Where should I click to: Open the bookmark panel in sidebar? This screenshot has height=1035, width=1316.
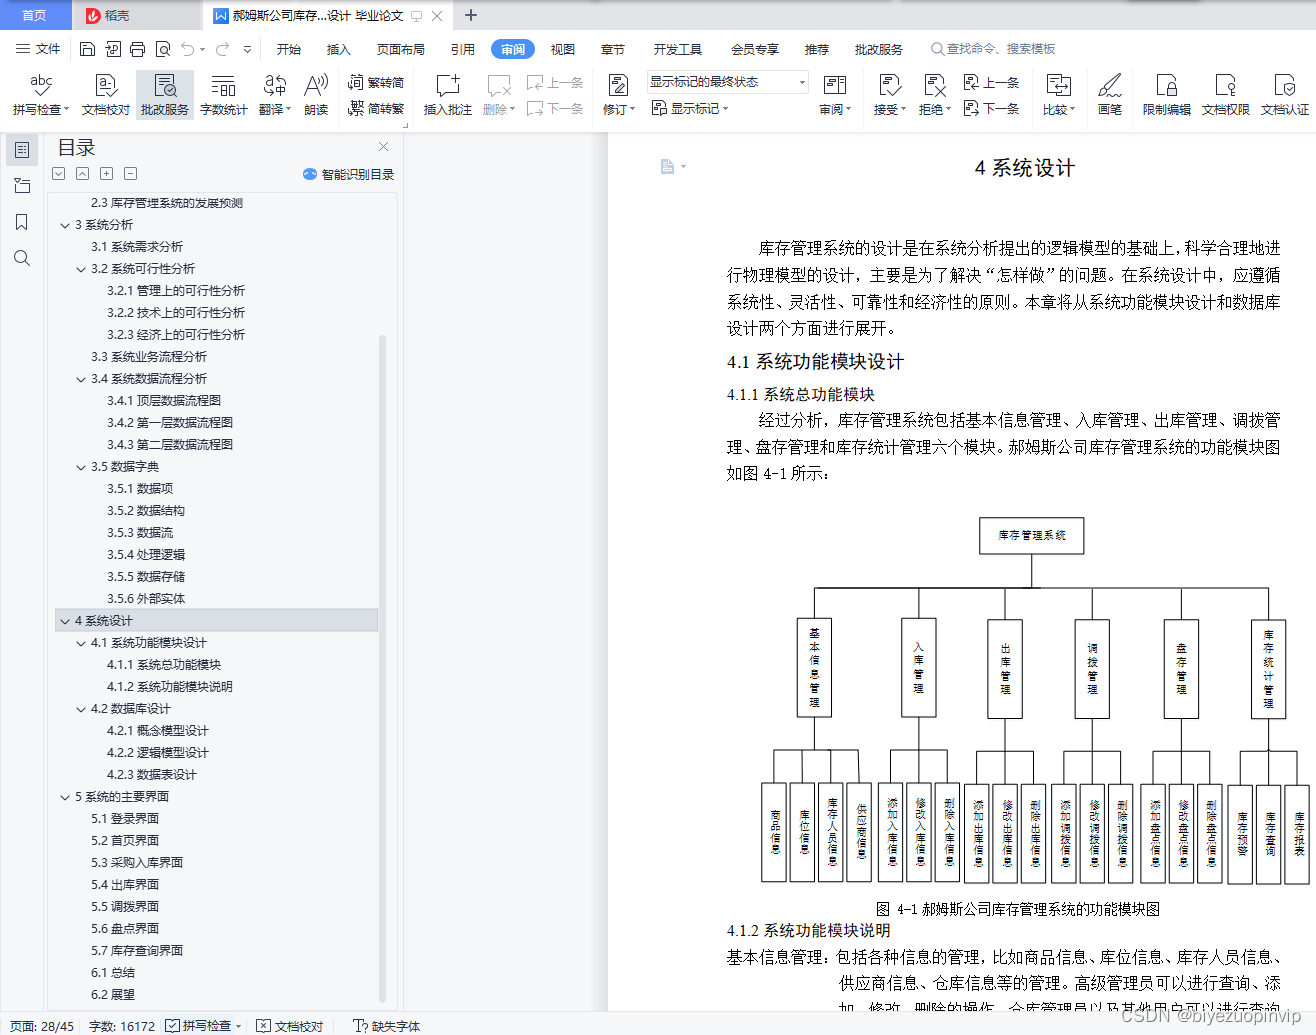(x=22, y=222)
